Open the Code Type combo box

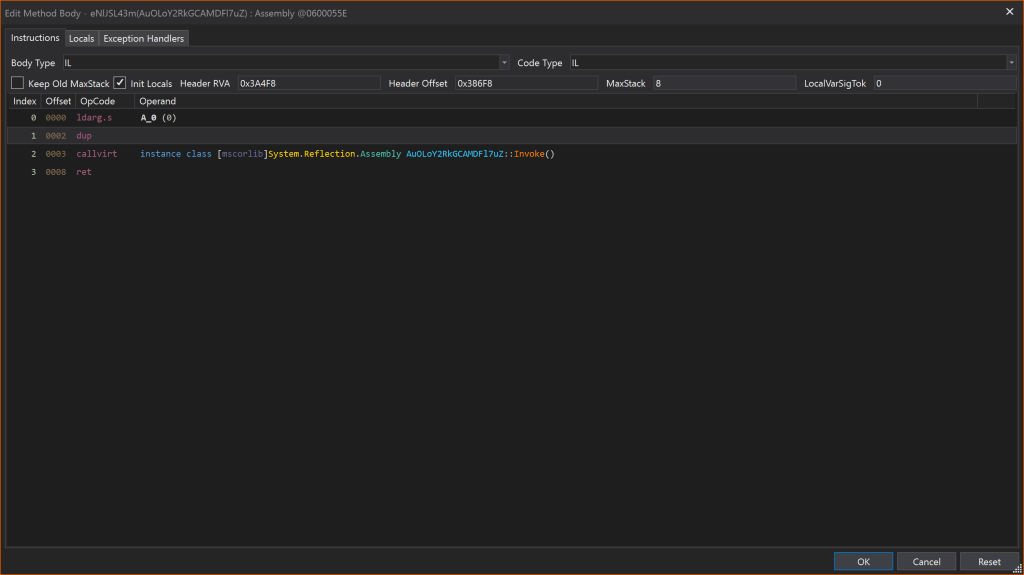pos(792,63)
